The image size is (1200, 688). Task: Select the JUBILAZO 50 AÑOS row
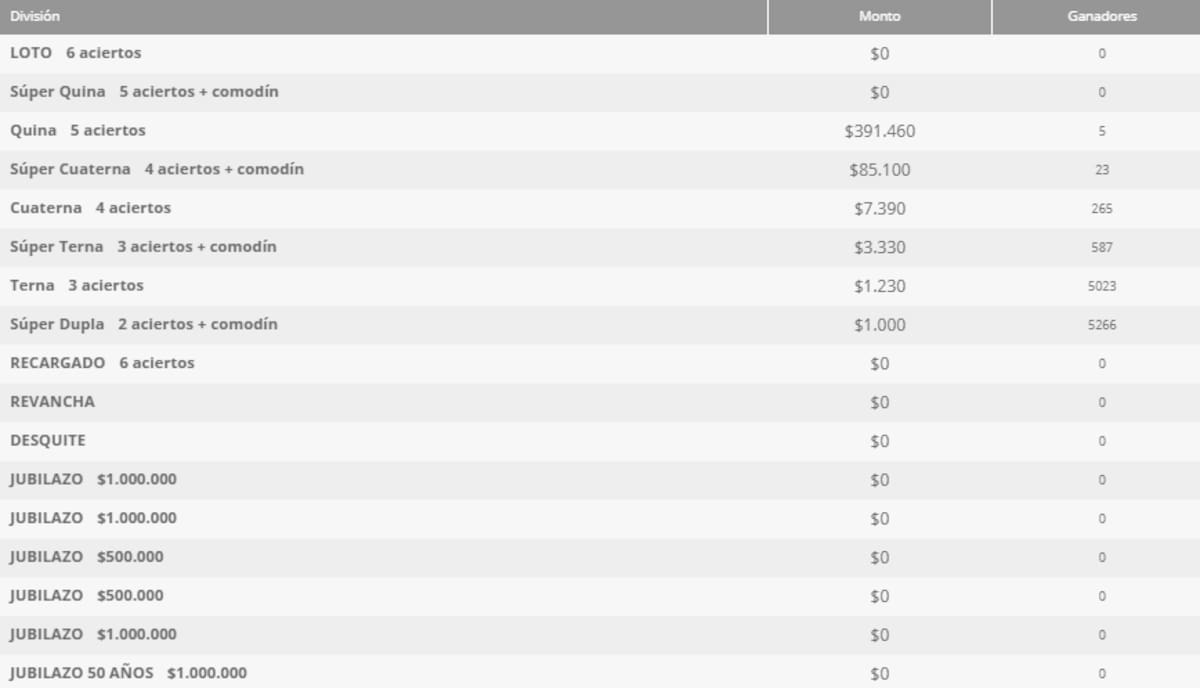[600, 673]
